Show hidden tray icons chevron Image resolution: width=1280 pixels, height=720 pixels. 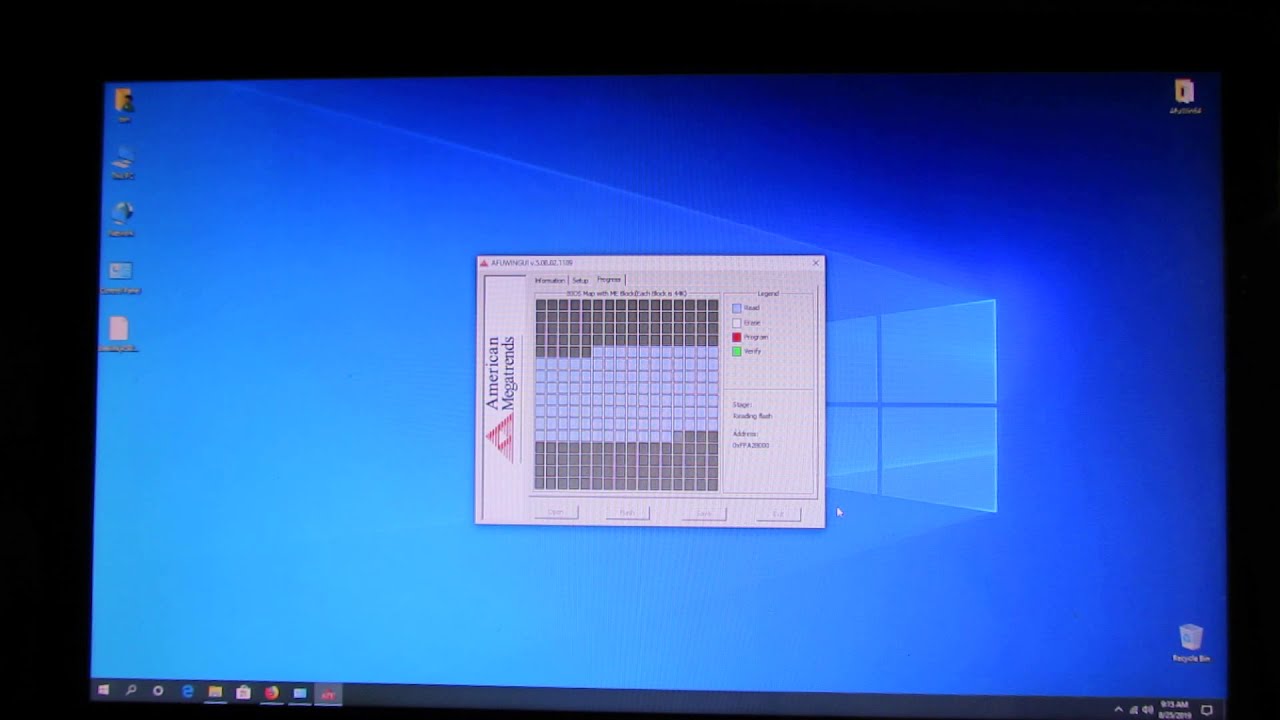pyautogui.click(x=1118, y=709)
